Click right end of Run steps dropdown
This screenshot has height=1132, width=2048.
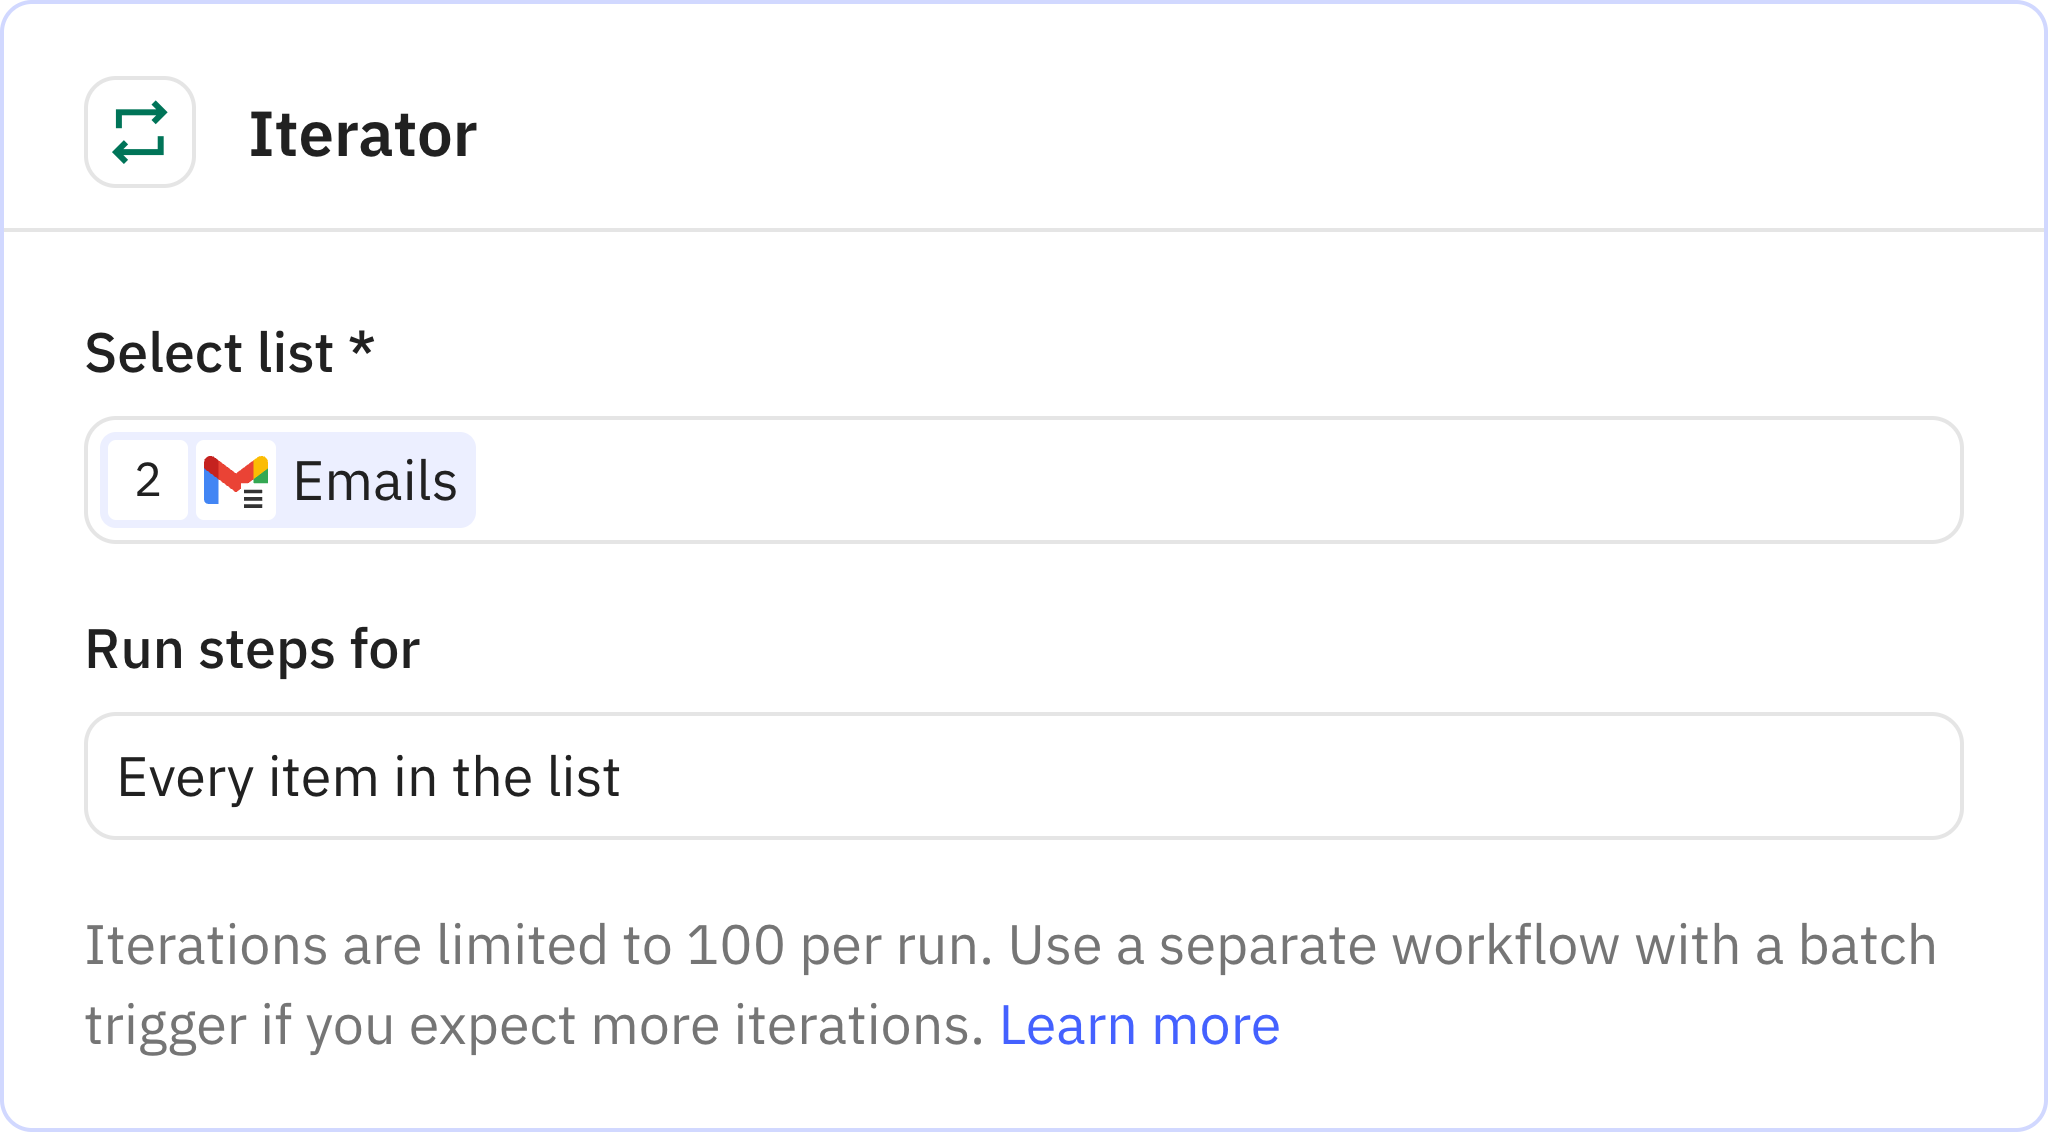click(x=1900, y=776)
